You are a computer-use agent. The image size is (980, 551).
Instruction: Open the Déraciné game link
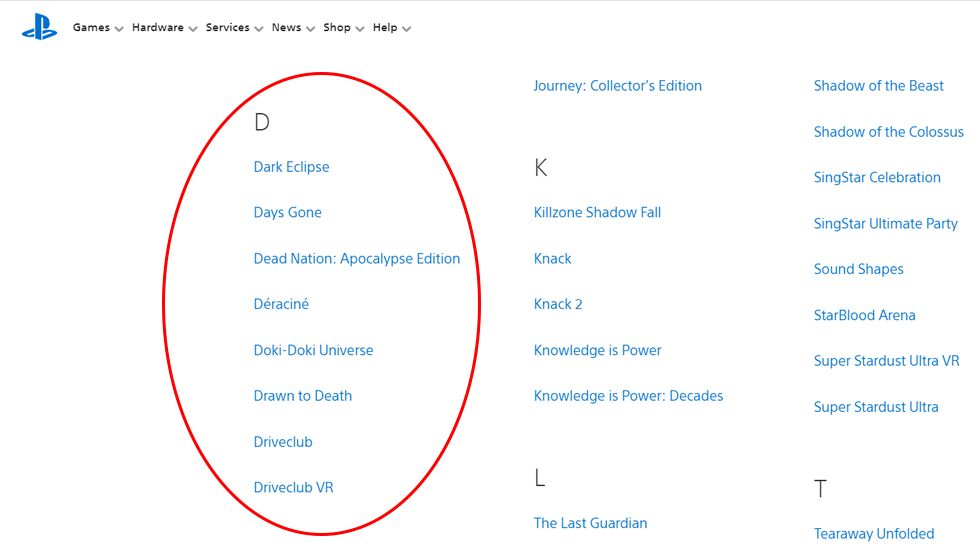pos(281,304)
